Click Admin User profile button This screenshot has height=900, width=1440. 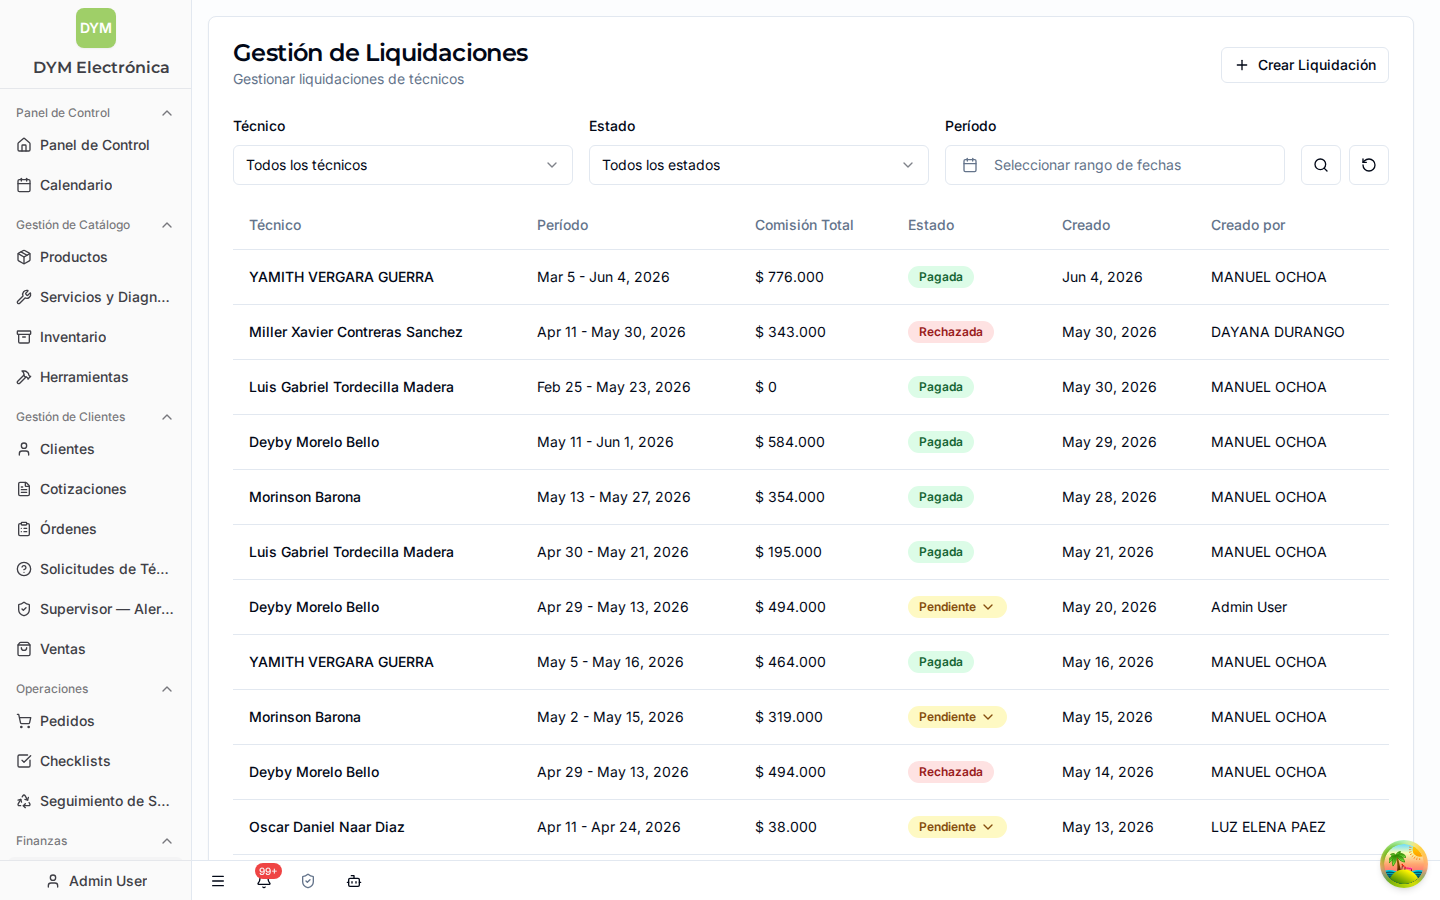click(x=96, y=881)
